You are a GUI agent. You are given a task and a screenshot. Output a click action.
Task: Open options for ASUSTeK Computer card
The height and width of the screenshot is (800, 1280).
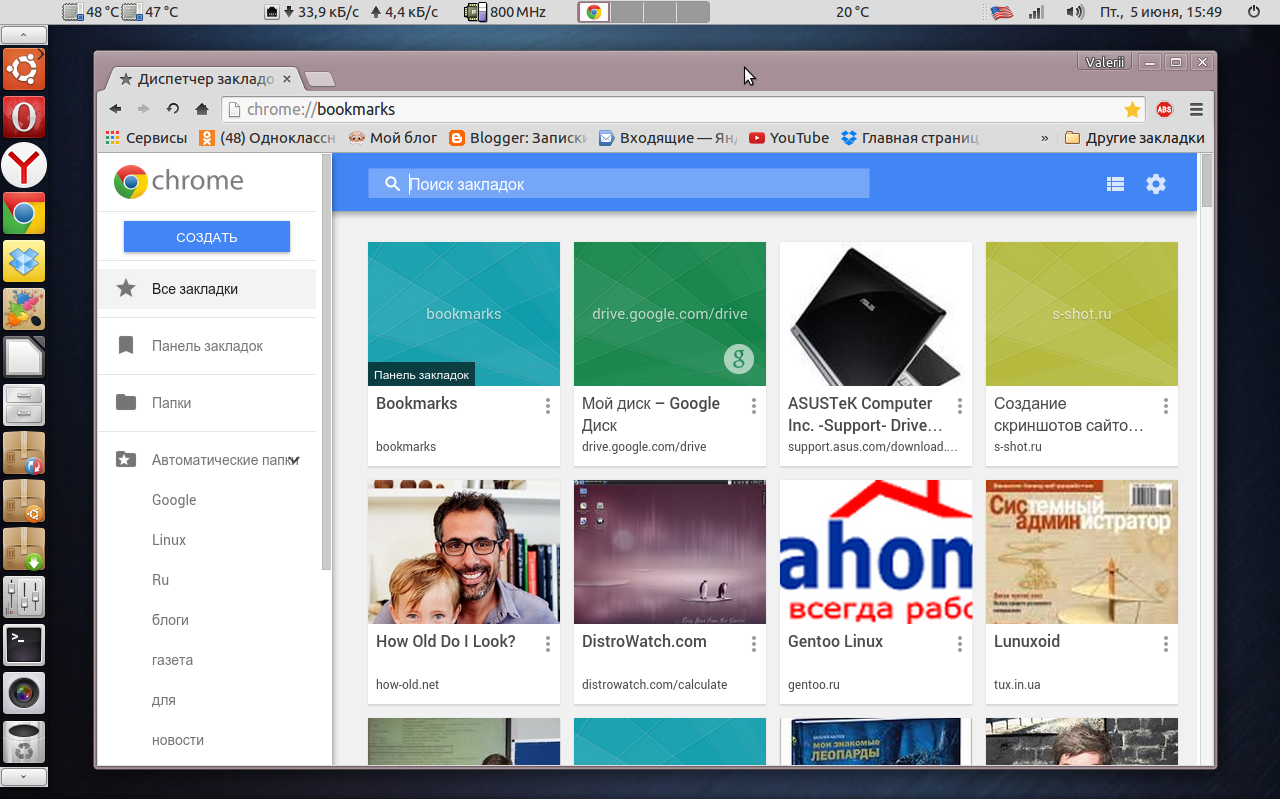(960, 406)
